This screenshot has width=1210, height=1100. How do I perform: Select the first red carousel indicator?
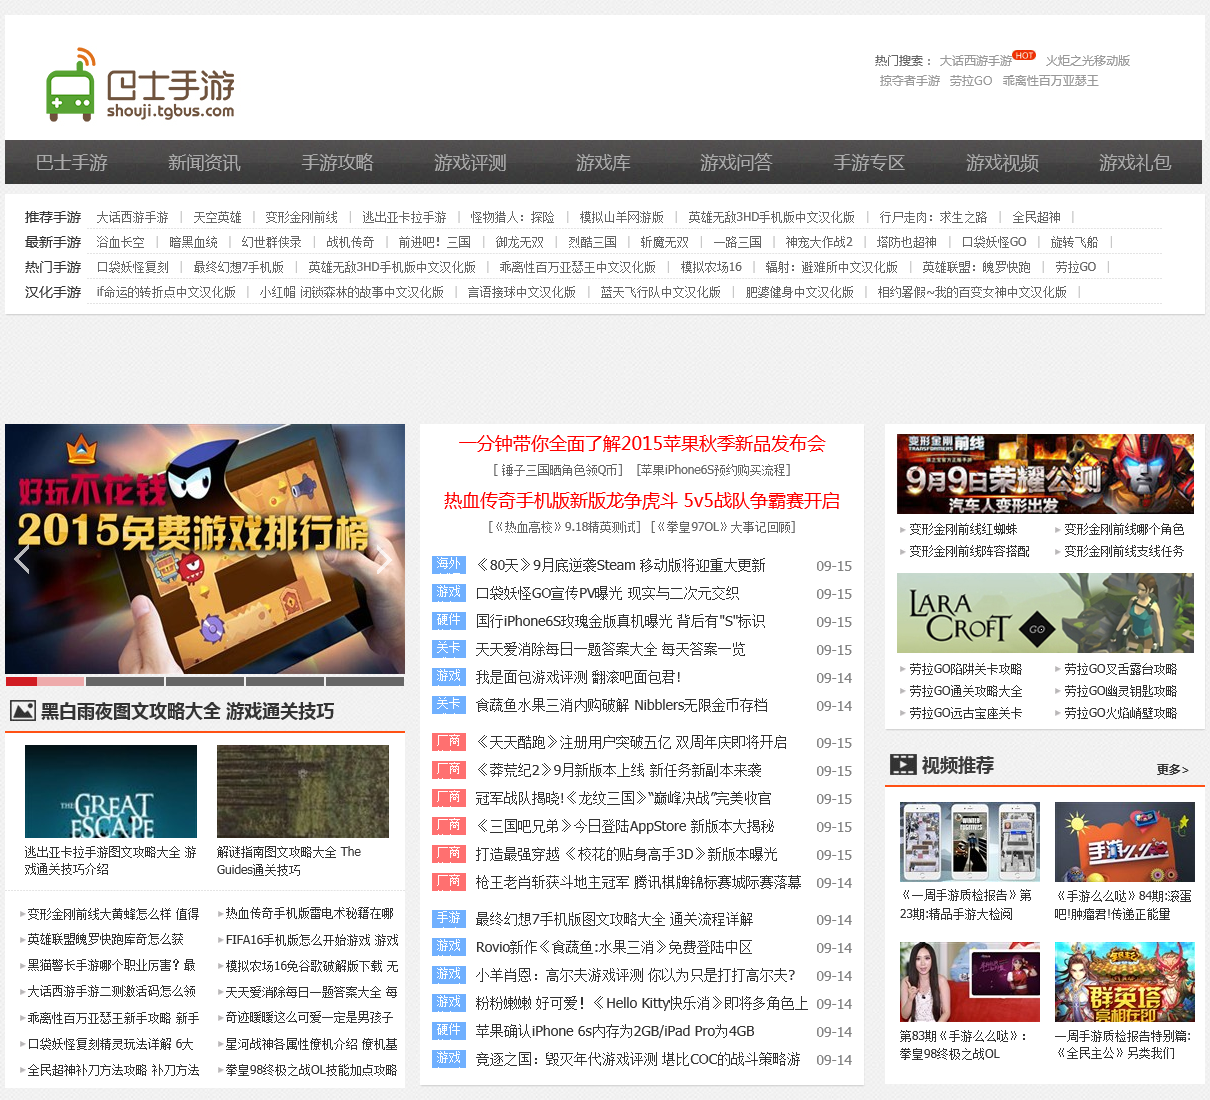[21, 682]
